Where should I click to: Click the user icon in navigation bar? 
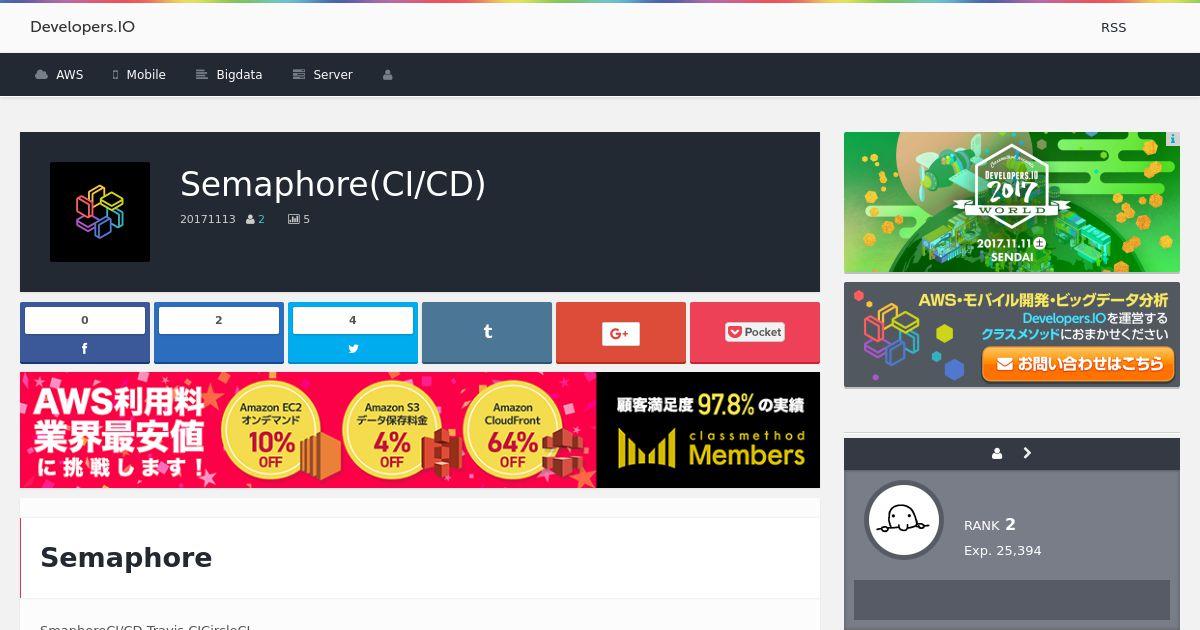pos(387,75)
